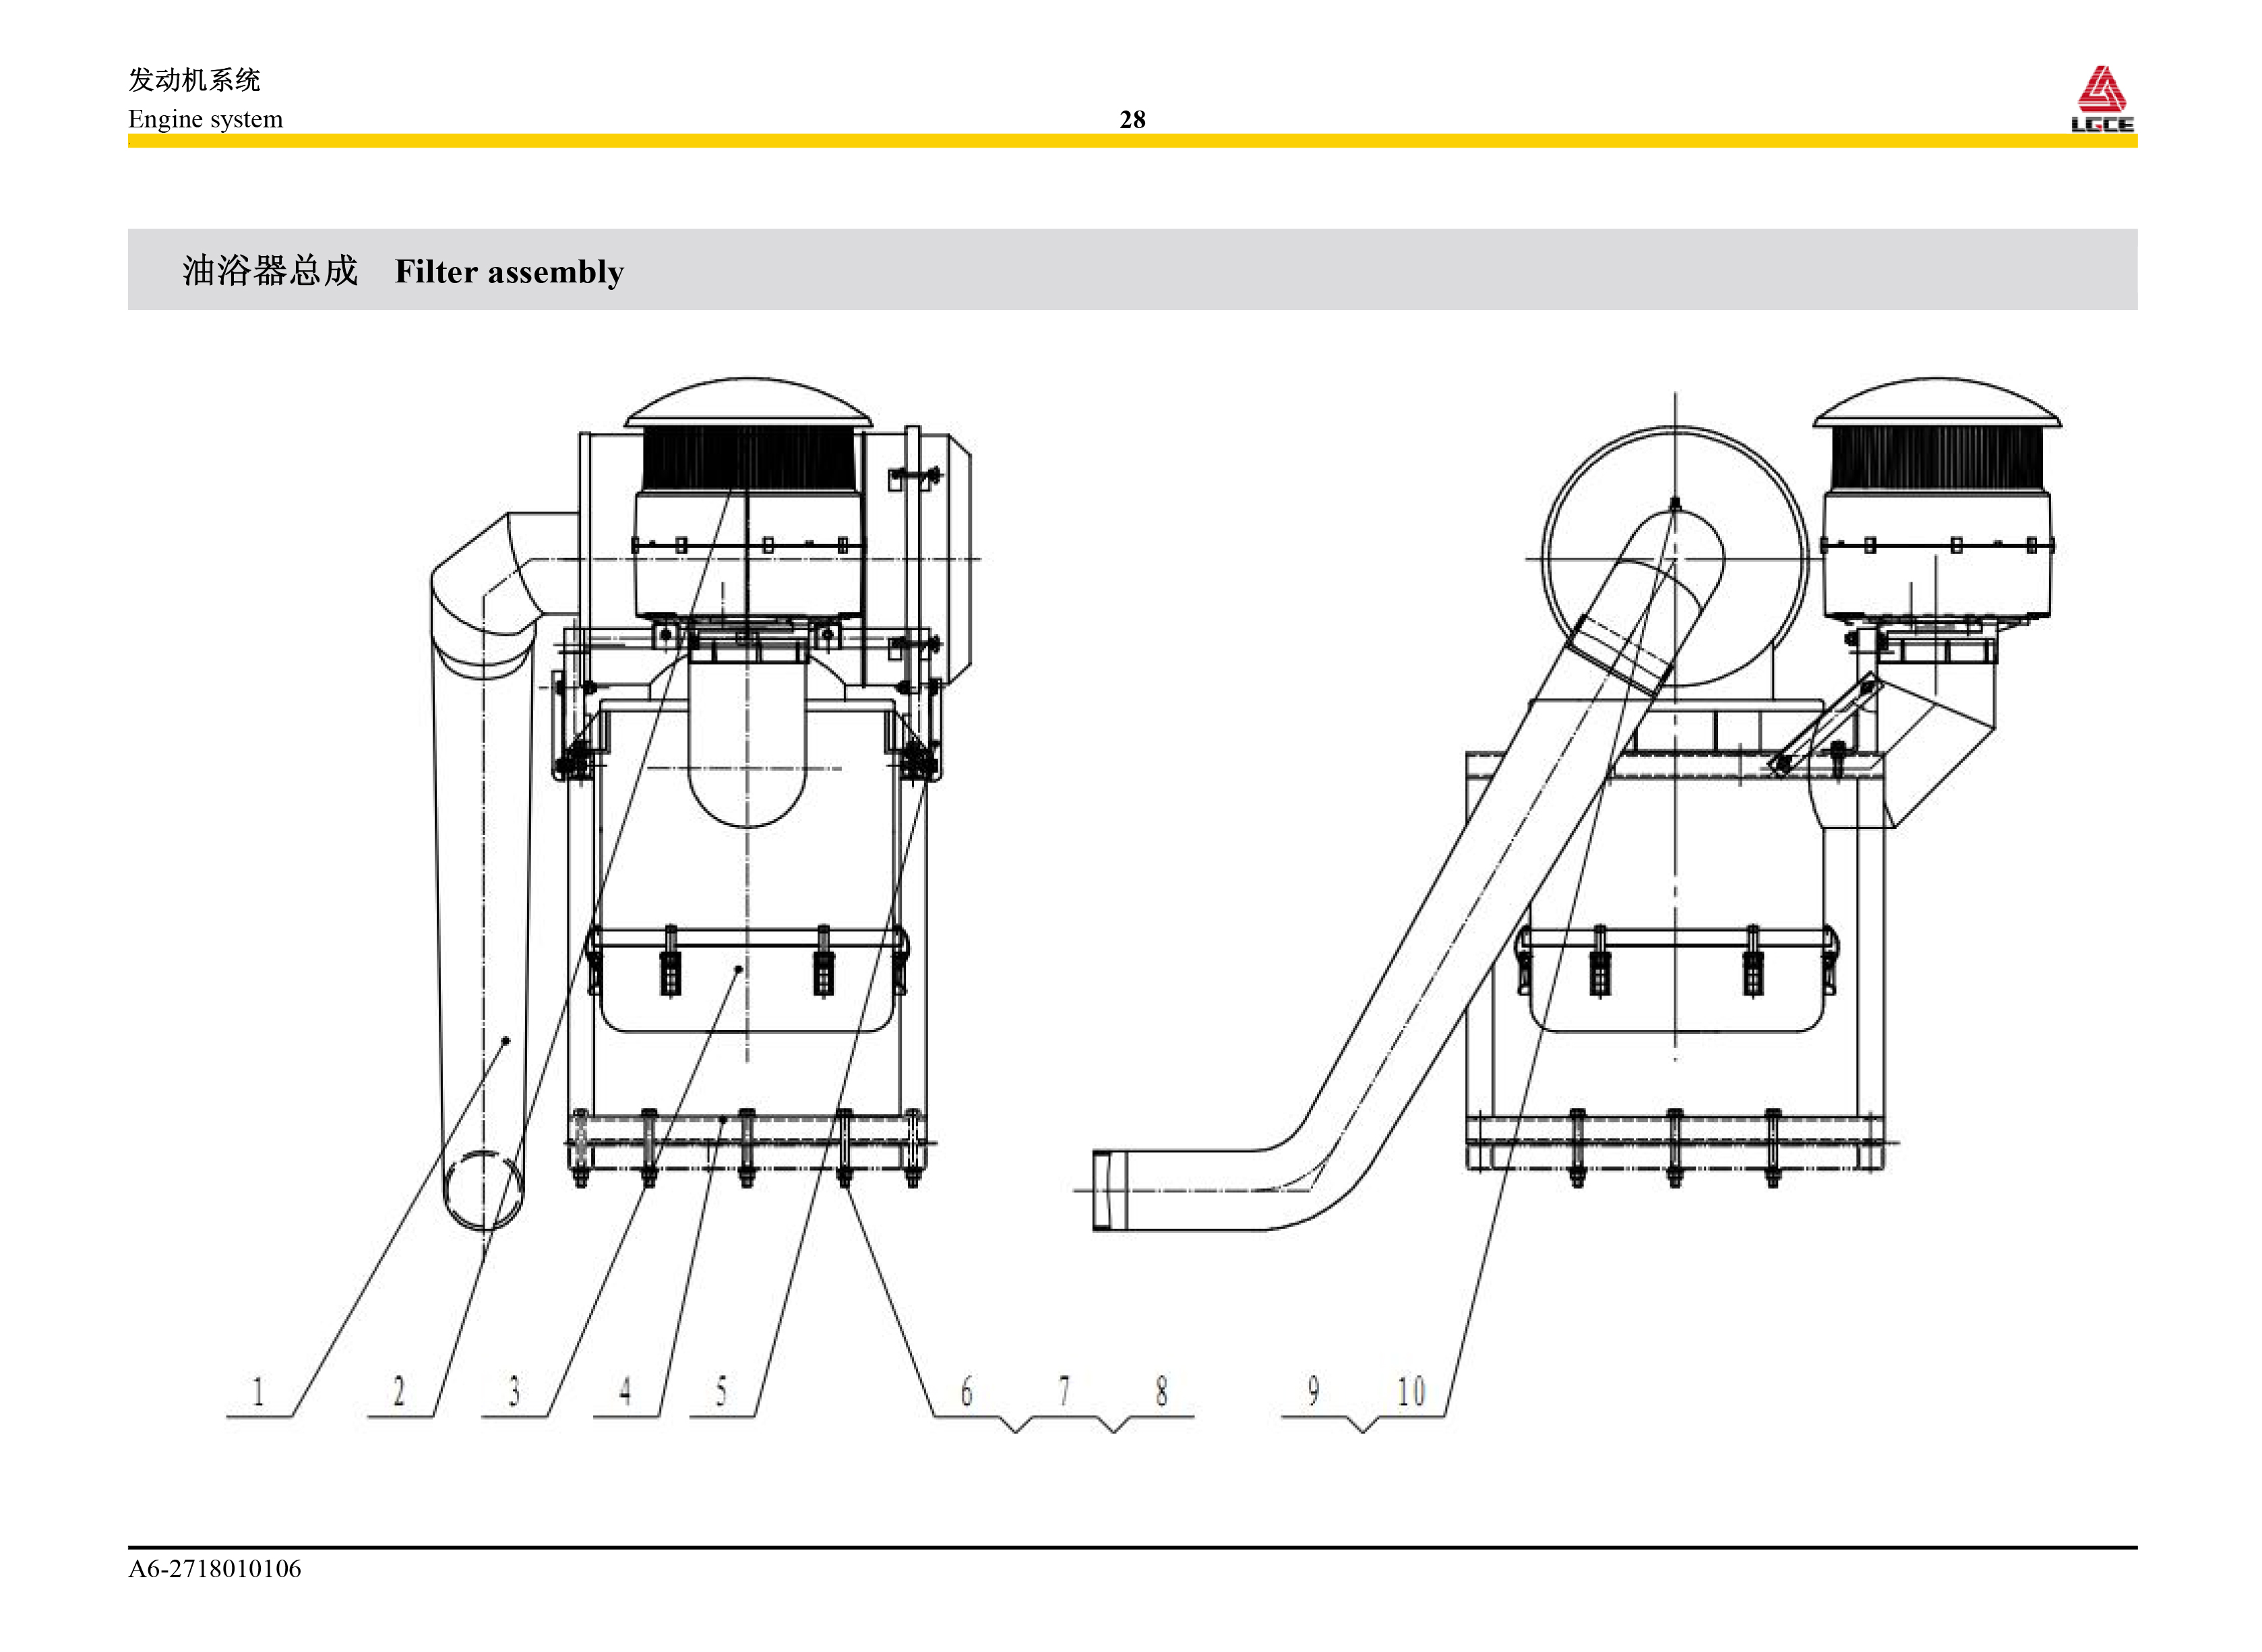Select the Chinese title '油浴器总成'
This screenshot has height=1652, width=2262.
click(270, 271)
